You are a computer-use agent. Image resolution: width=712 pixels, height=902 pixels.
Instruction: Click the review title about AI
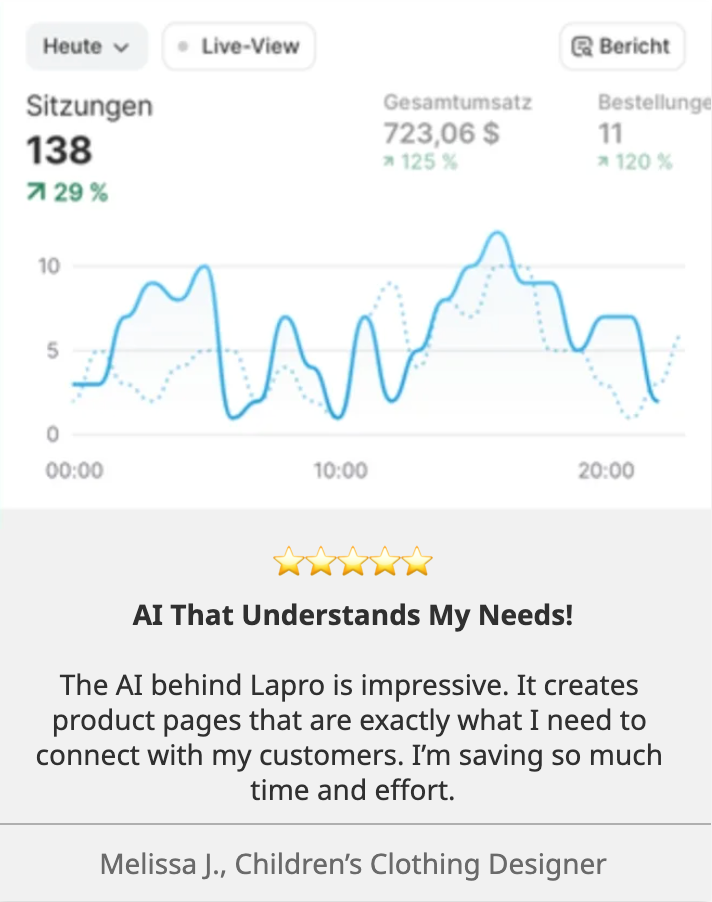point(353,615)
